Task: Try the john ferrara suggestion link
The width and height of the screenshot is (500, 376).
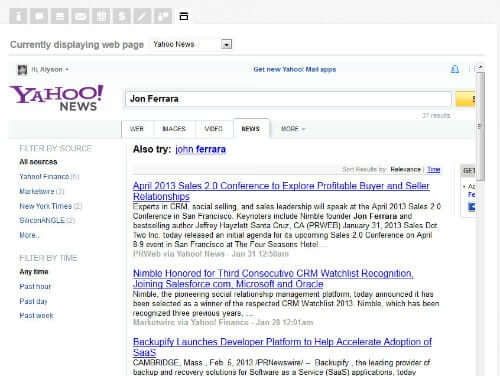Action: pyautogui.click(x=200, y=149)
